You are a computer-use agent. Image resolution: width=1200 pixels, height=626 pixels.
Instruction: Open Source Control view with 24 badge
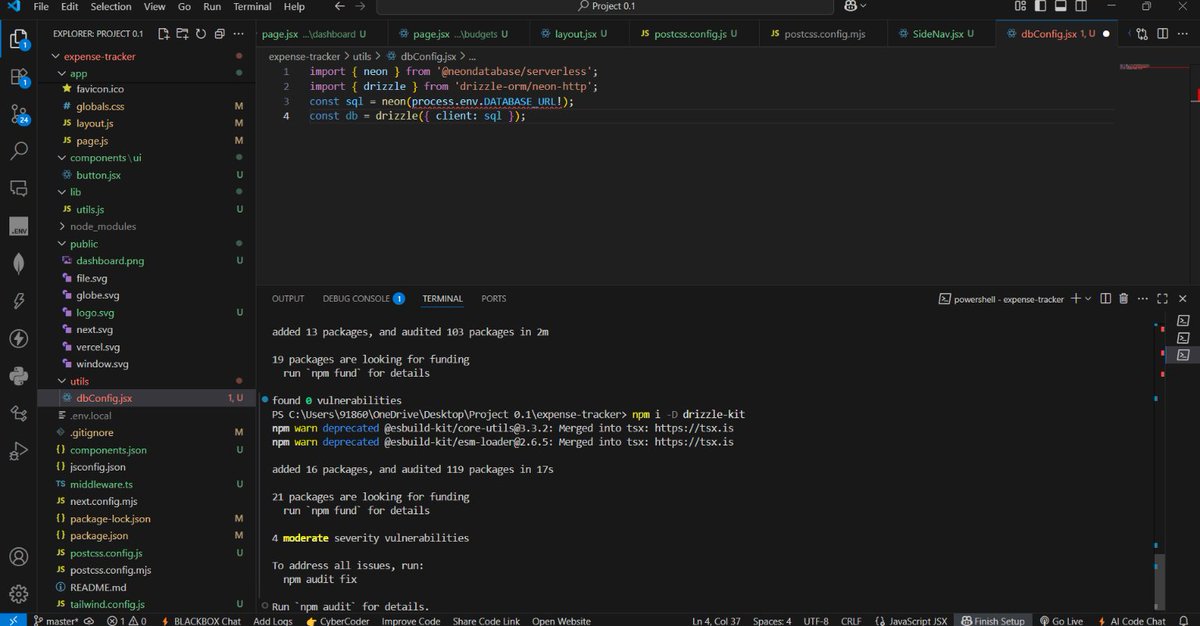(18, 114)
